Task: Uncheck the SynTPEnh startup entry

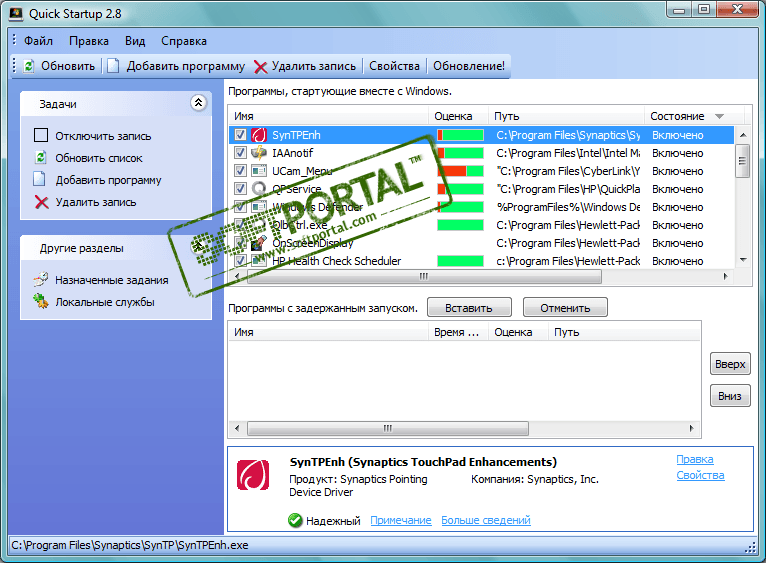Action: [x=240, y=135]
